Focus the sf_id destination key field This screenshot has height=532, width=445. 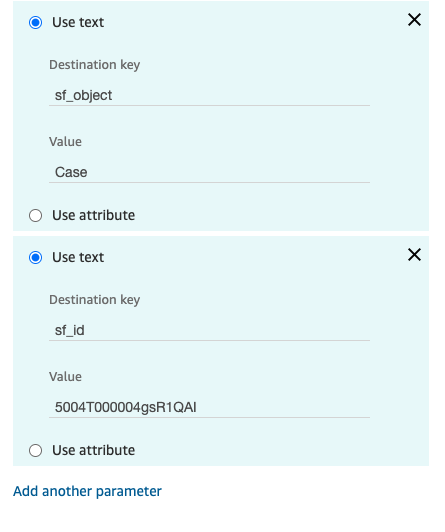pos(209,330)
